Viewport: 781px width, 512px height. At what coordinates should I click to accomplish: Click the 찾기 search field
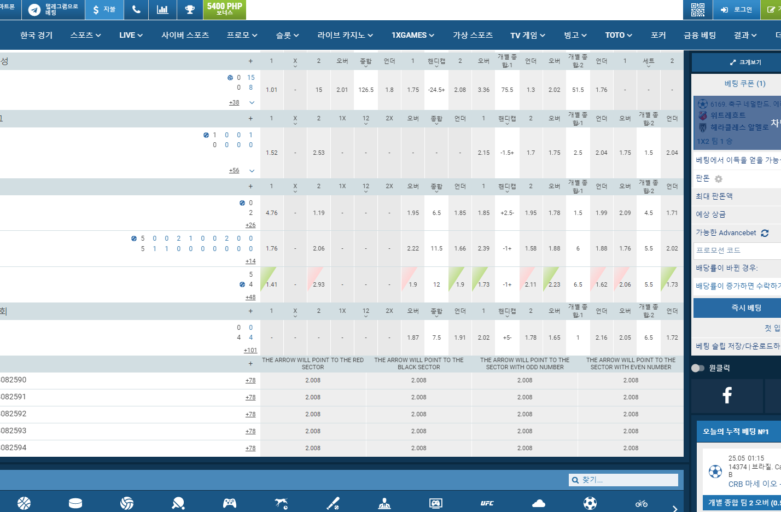tap(623, 480)
